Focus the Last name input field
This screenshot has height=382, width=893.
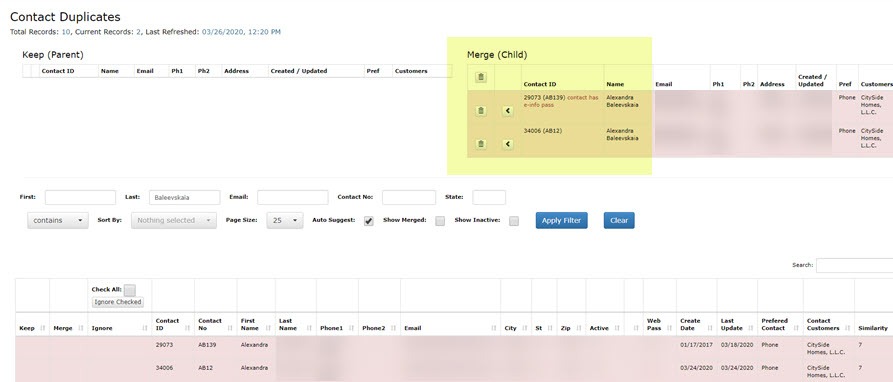pos(185,198)
